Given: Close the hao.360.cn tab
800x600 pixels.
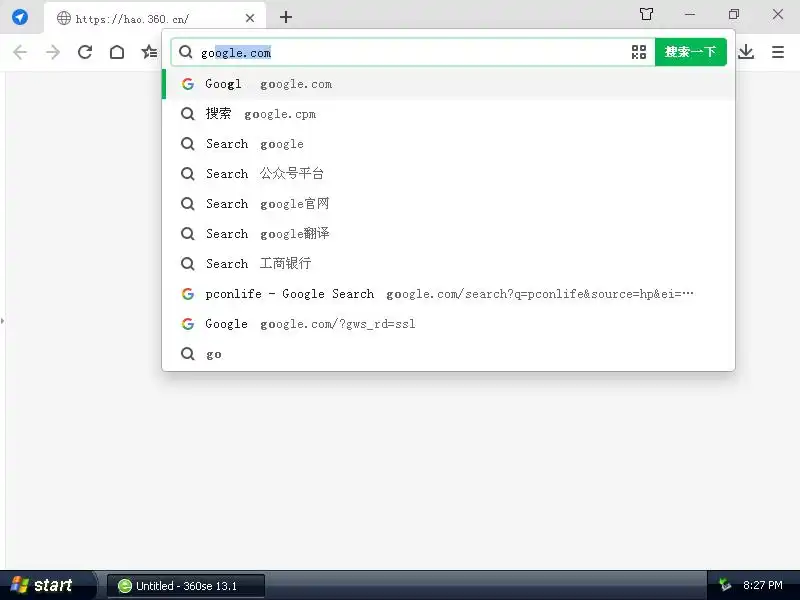Looking at the screenshot, I should 249,18.
